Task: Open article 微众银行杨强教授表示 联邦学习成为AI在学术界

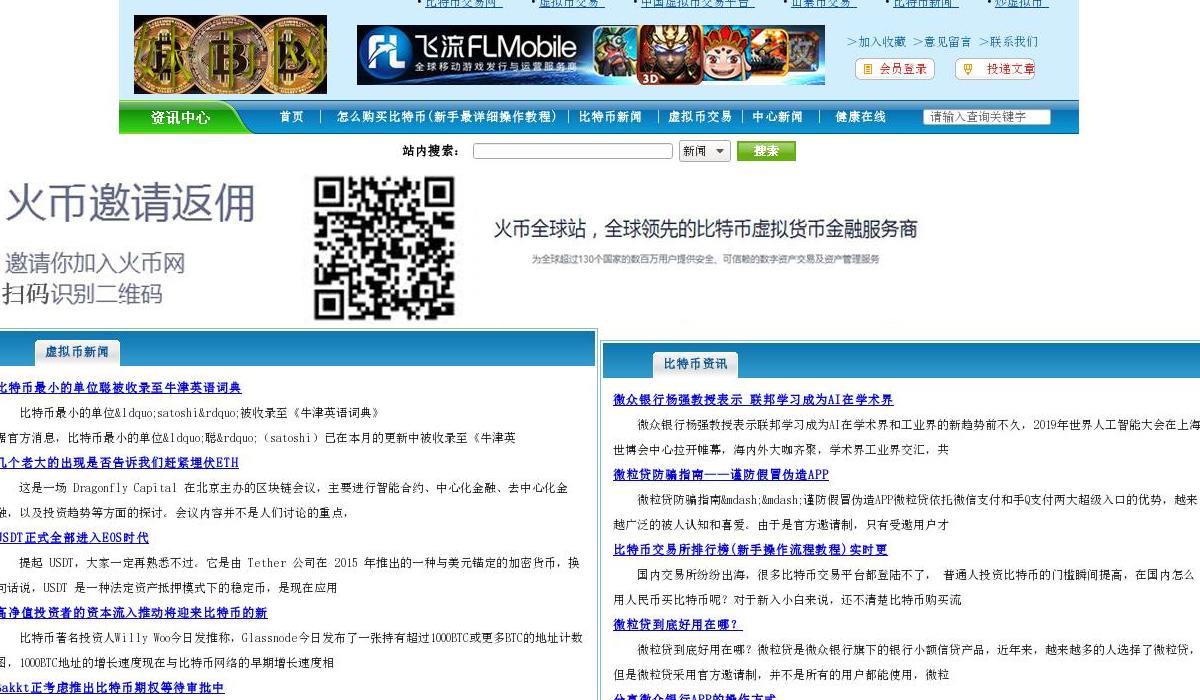Action: (753, 400)
